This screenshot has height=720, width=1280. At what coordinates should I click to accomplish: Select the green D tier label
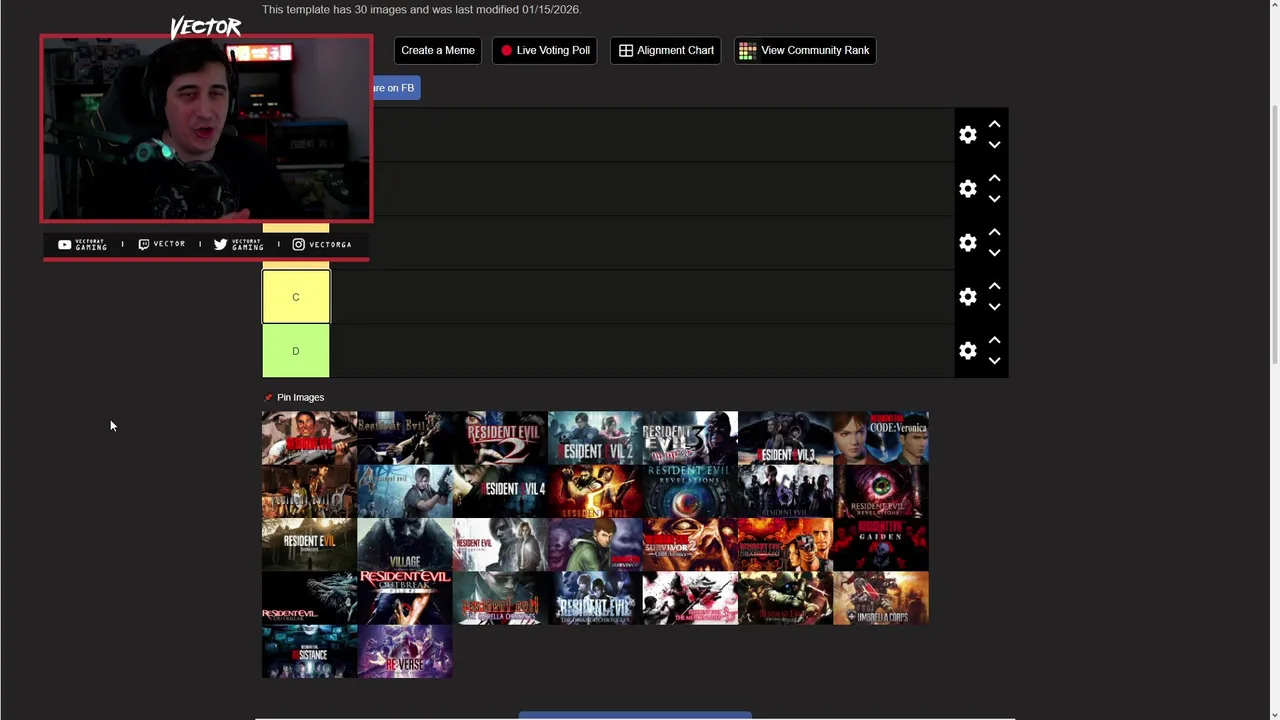pyautogui.click(x=296, y=351)
